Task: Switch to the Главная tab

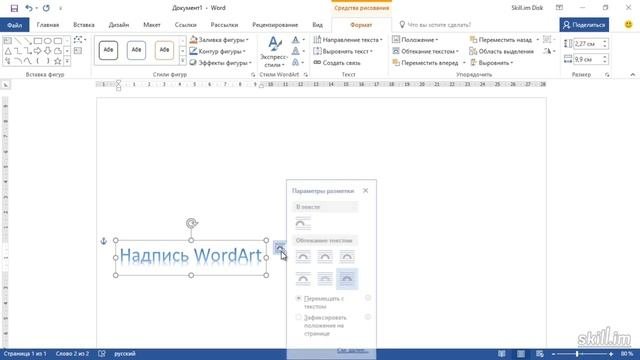Action: click(48, 25)
